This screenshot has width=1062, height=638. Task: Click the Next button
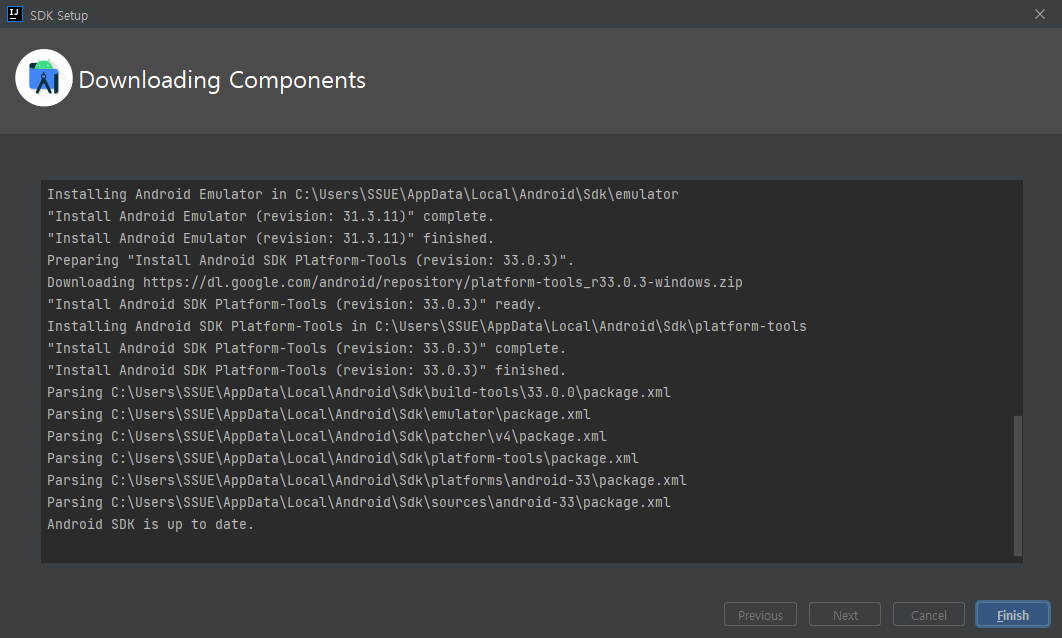click(845, 614)
